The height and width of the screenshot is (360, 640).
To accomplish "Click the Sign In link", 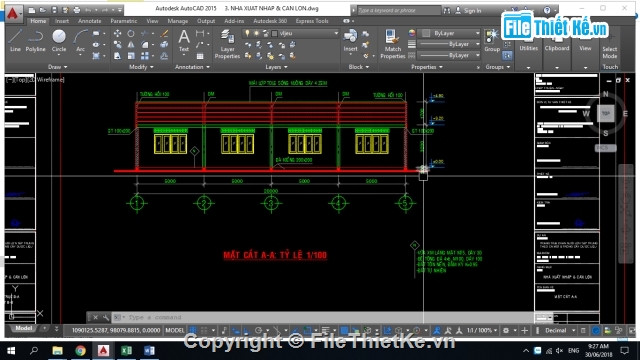I will pos(472,11).
